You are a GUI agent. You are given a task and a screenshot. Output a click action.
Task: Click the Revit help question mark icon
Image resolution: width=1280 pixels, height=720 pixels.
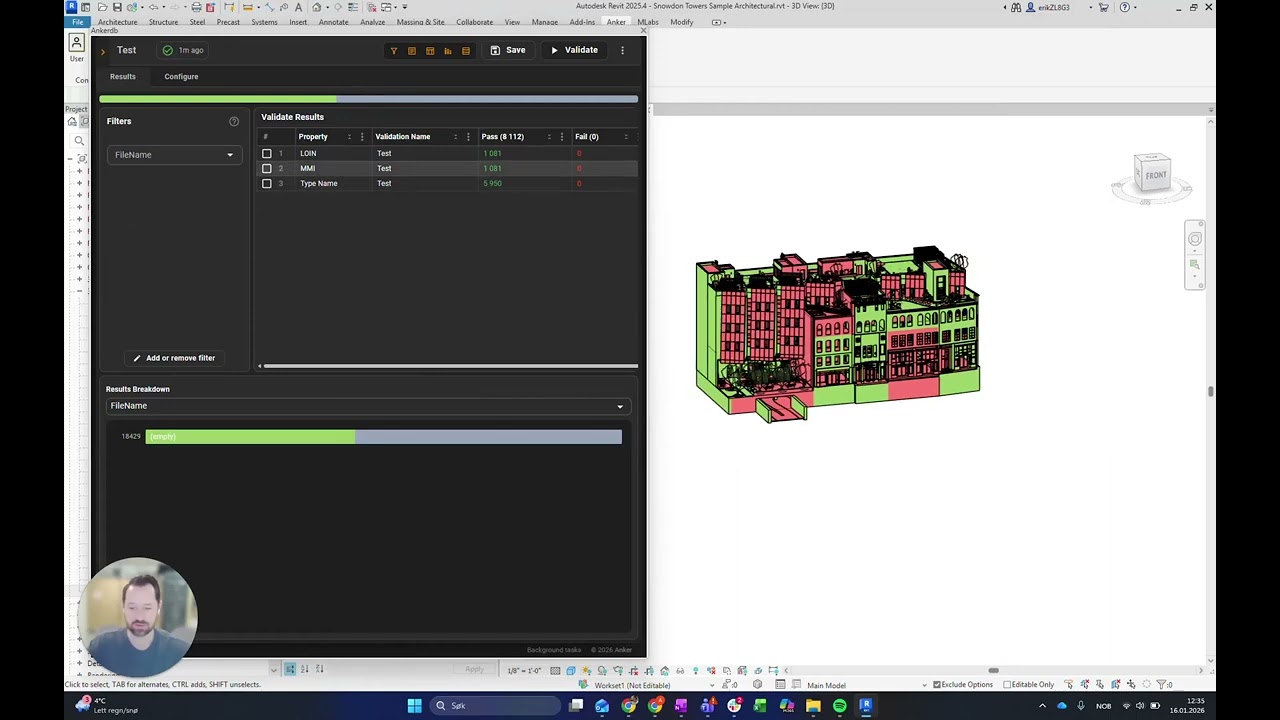(1125, 7)
